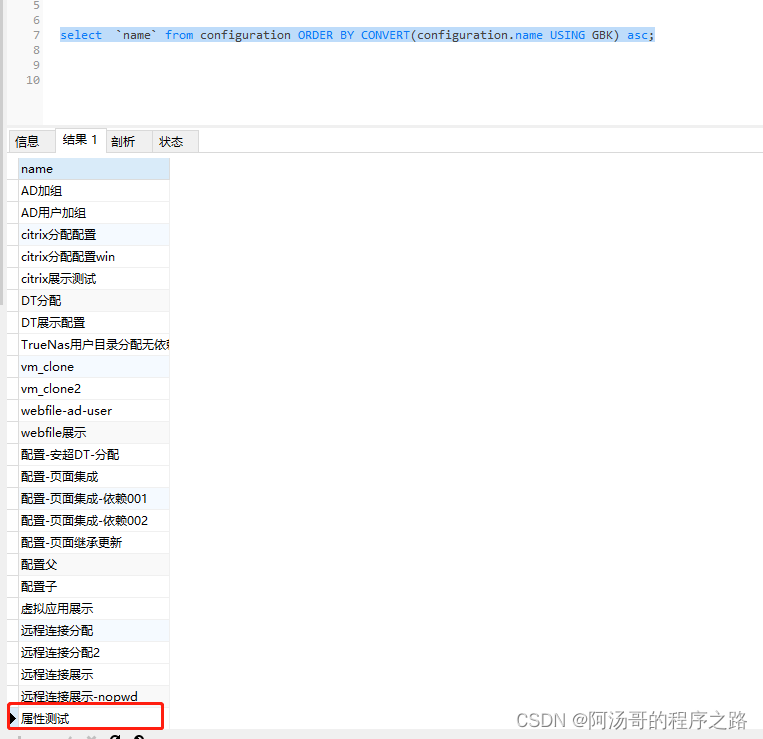Image resolution: width=763 pixels, height=739 pixels.
Task: Select the row 配置父
Action: point(94,564)
